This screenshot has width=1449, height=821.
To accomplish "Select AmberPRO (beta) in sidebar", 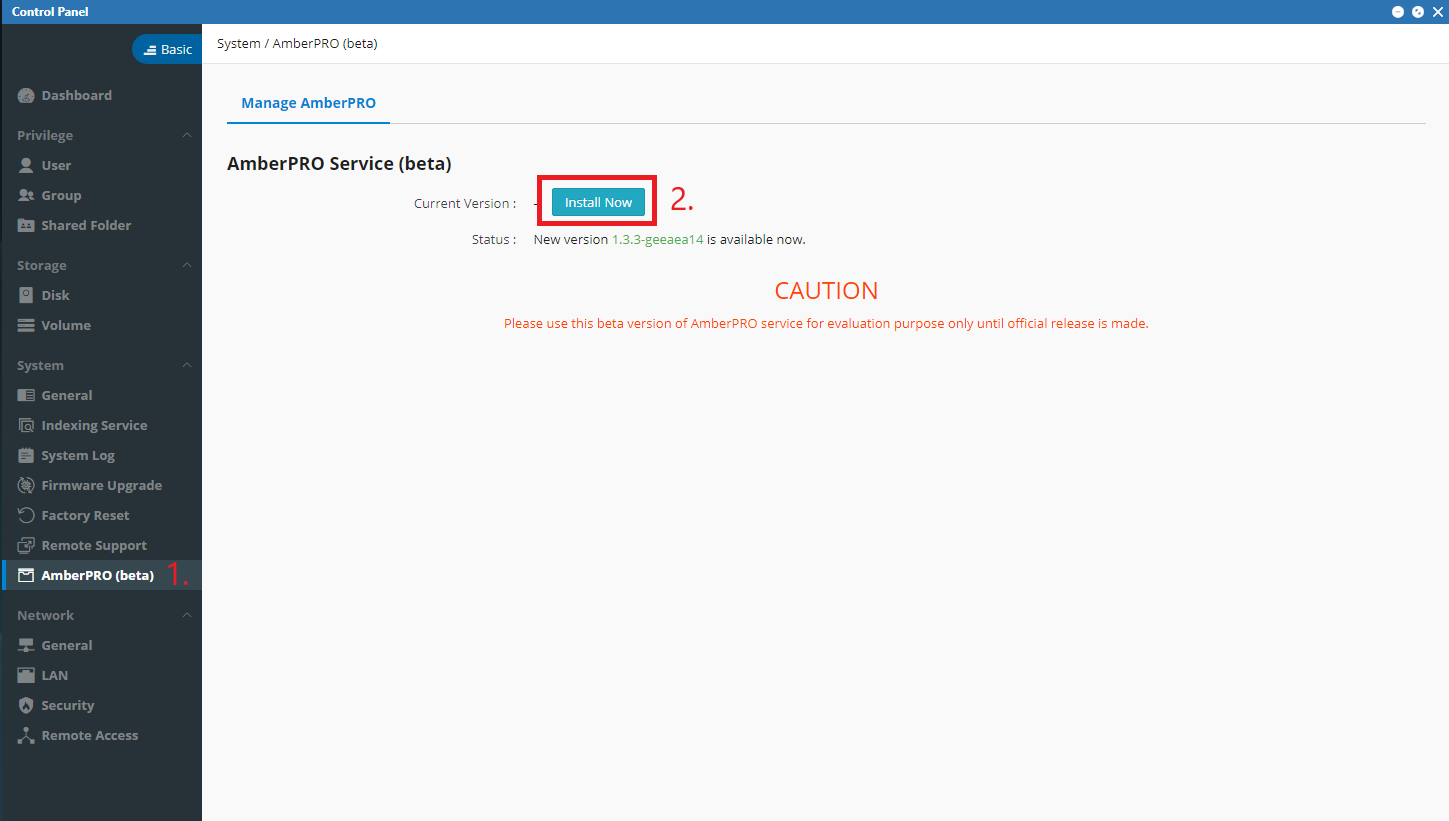I will coord(101,576).
